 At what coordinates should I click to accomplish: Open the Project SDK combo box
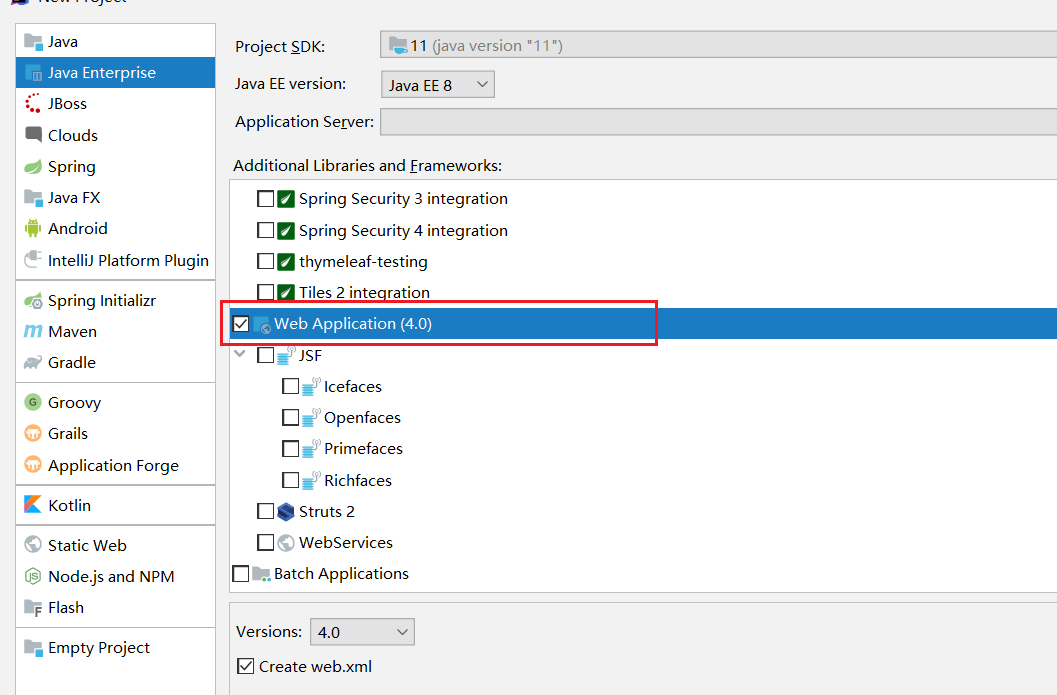(x=719, y=45)
